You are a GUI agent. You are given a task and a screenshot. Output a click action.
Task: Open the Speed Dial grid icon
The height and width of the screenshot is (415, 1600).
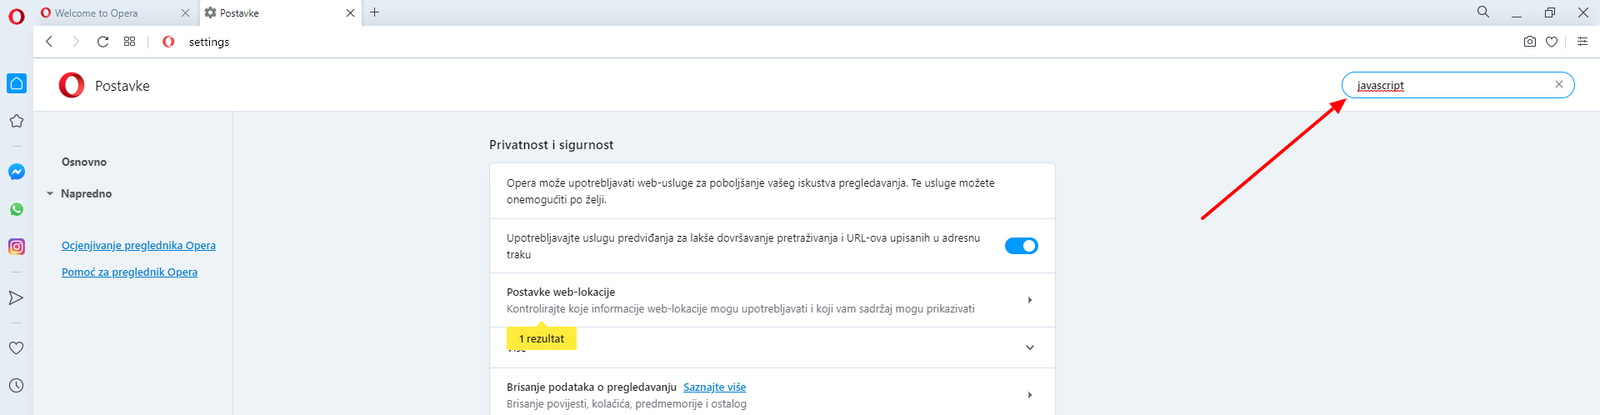(x=130, y=42)
